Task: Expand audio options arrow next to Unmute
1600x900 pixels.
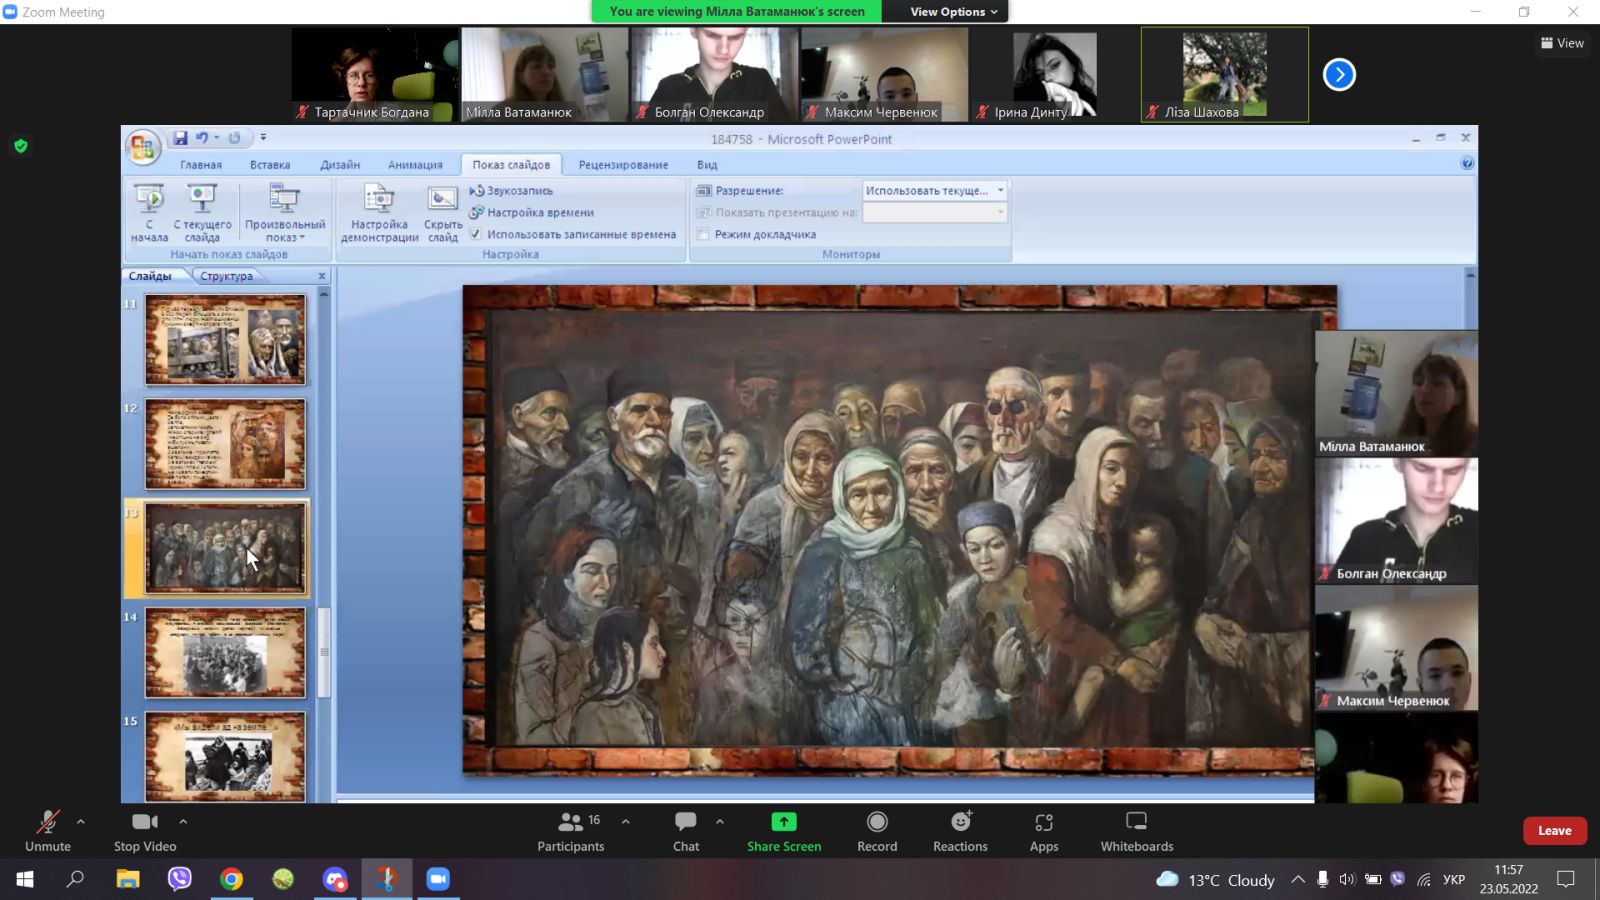Action: click(x=81, y=821)
